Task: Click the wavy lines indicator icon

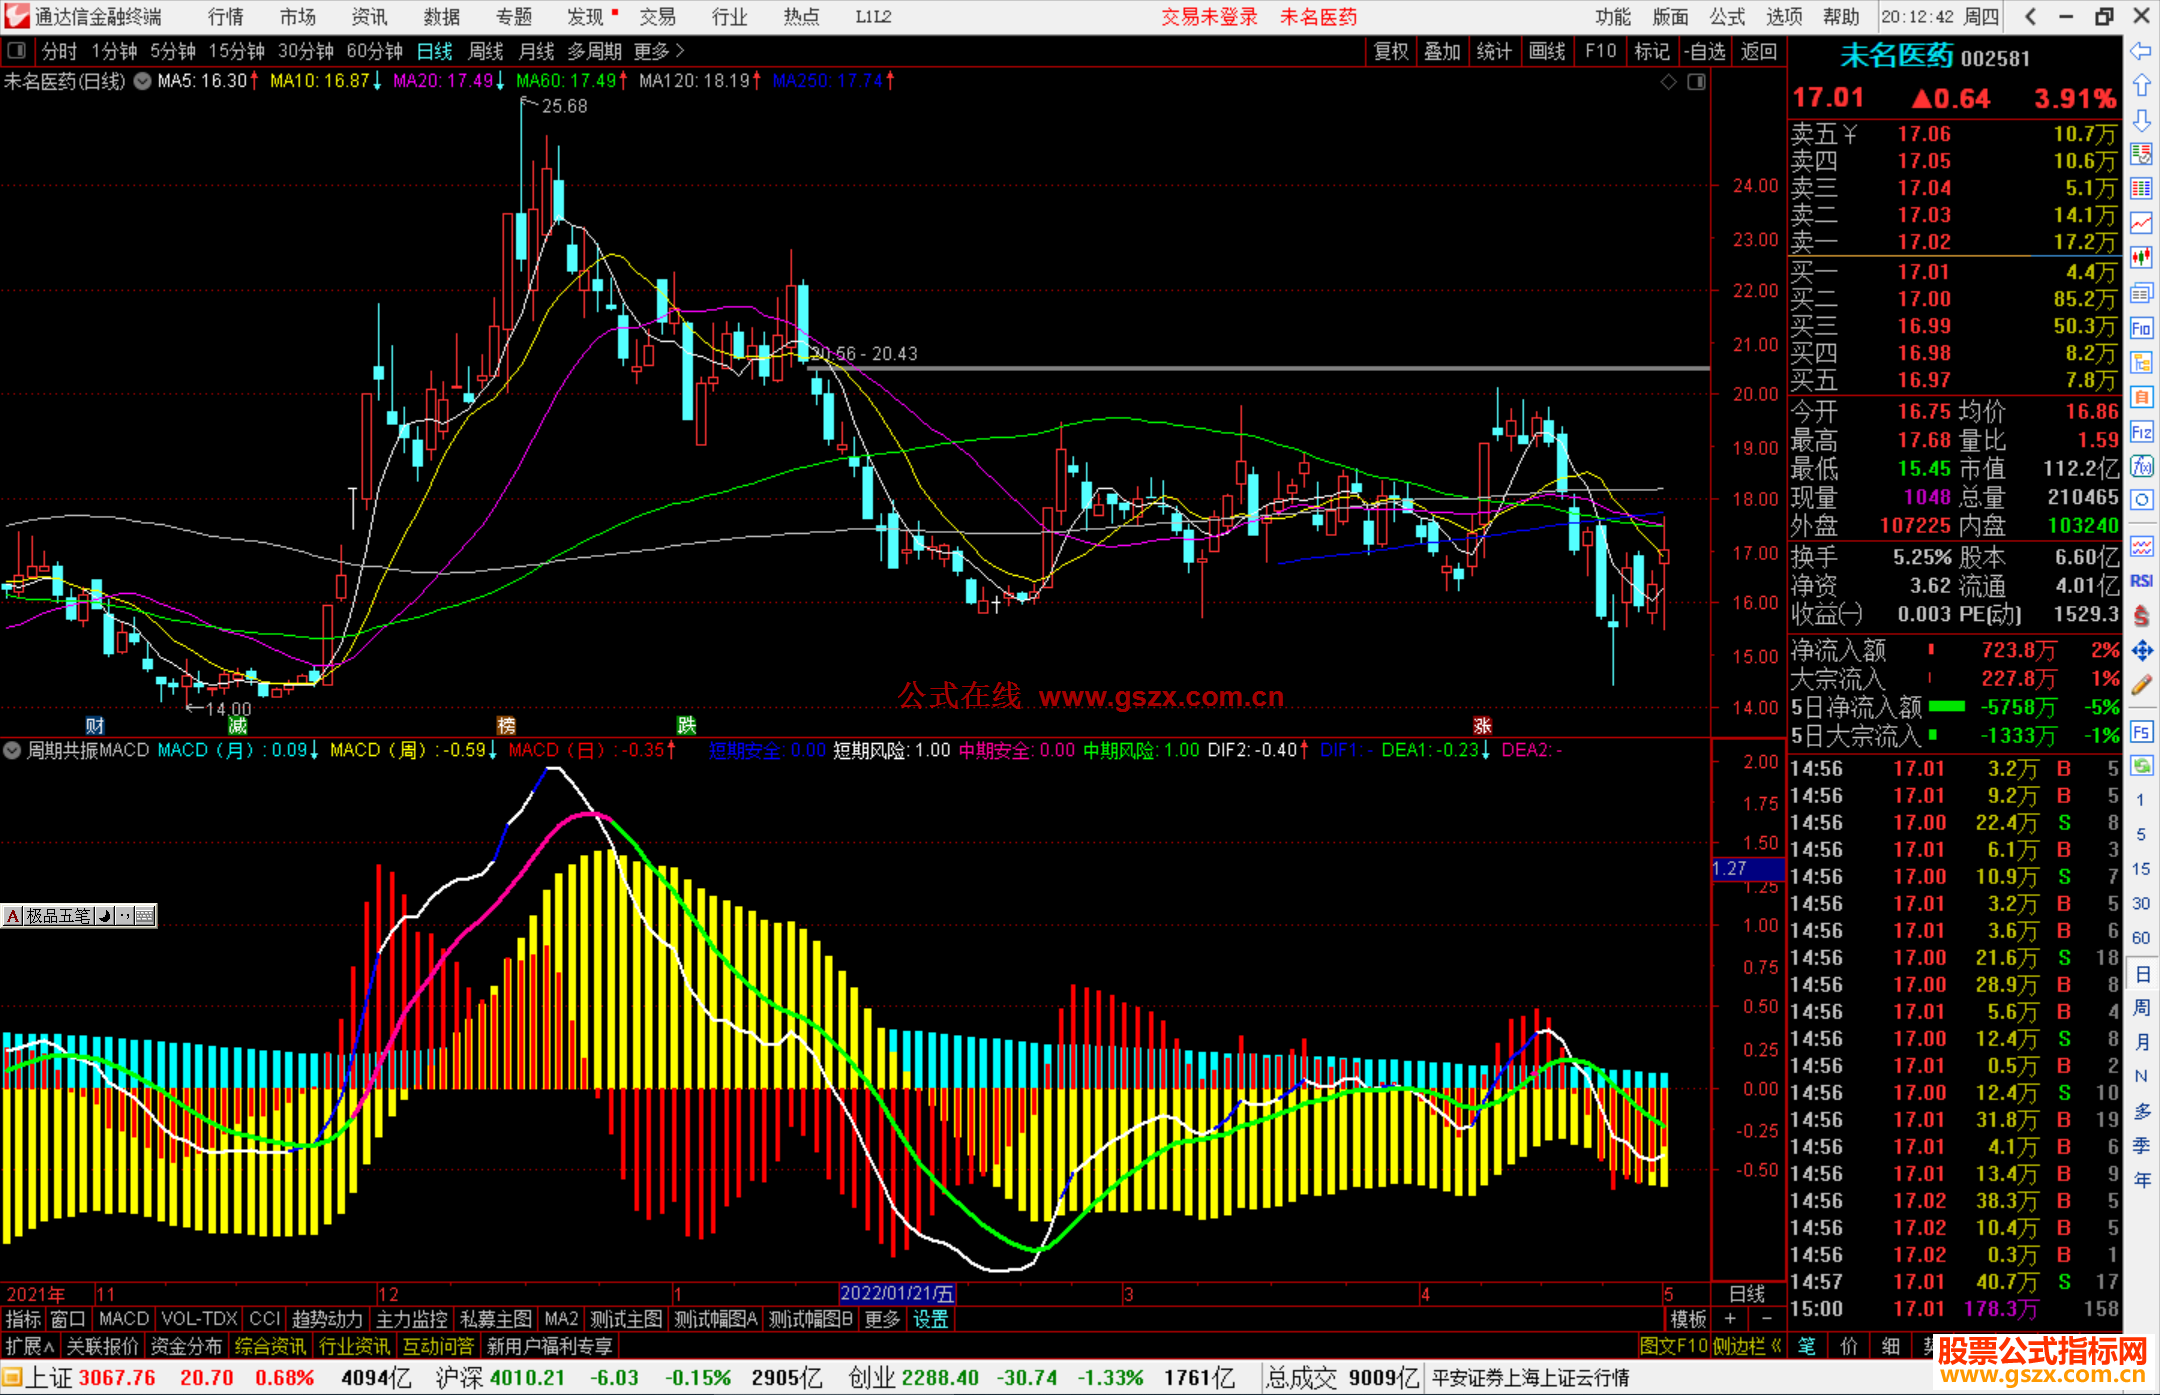Action: [2141, 546]
